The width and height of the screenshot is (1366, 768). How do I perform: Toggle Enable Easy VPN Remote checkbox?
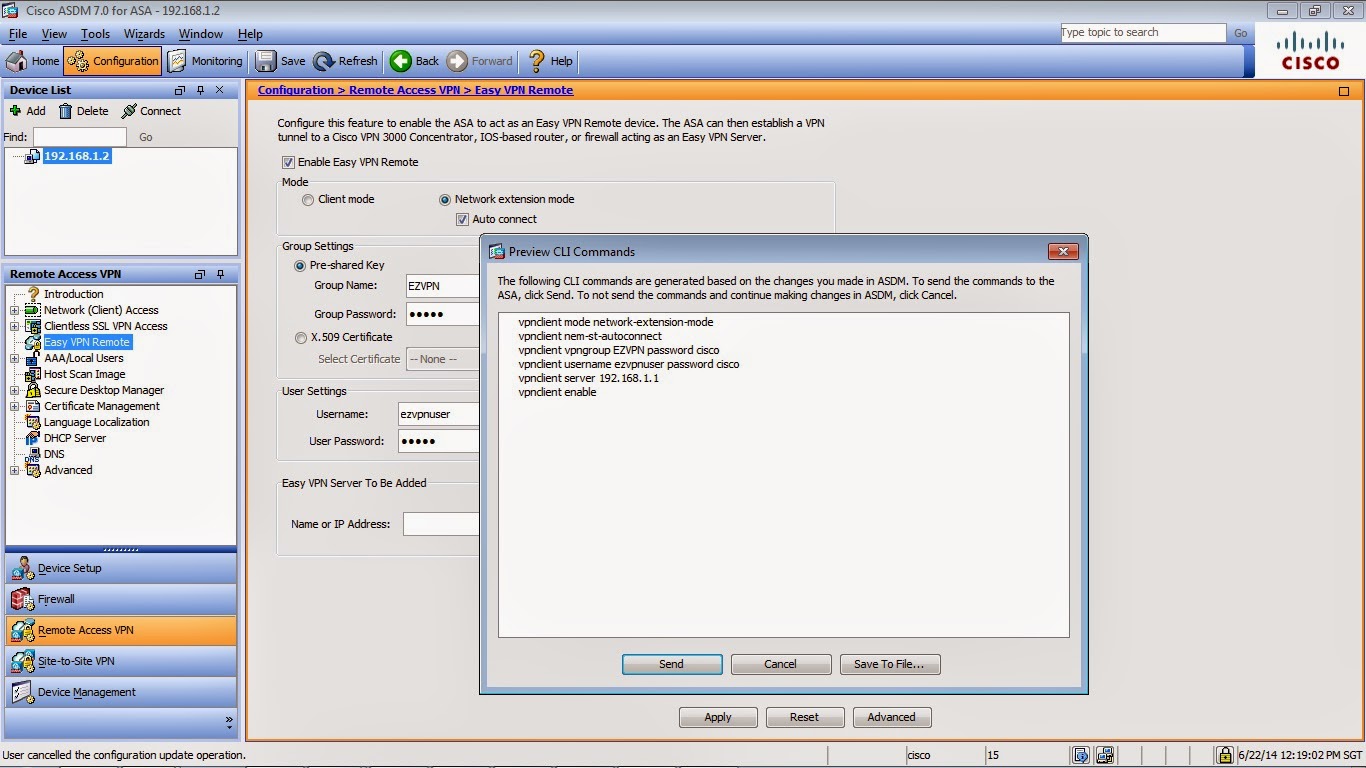[288, 162]
